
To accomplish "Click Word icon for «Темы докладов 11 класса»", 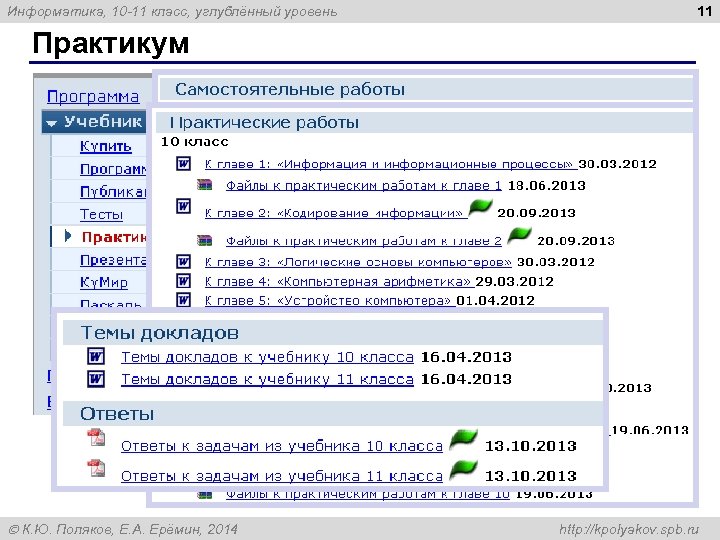I will (x=96, y=379).
